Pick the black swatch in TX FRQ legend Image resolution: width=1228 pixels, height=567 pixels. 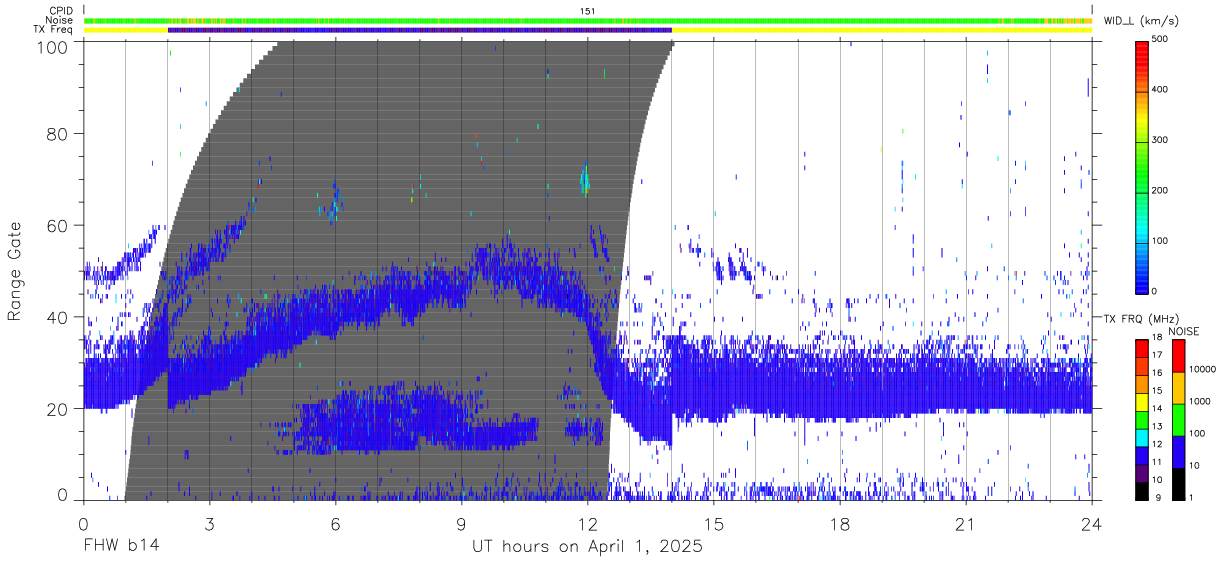[1143, 490]
